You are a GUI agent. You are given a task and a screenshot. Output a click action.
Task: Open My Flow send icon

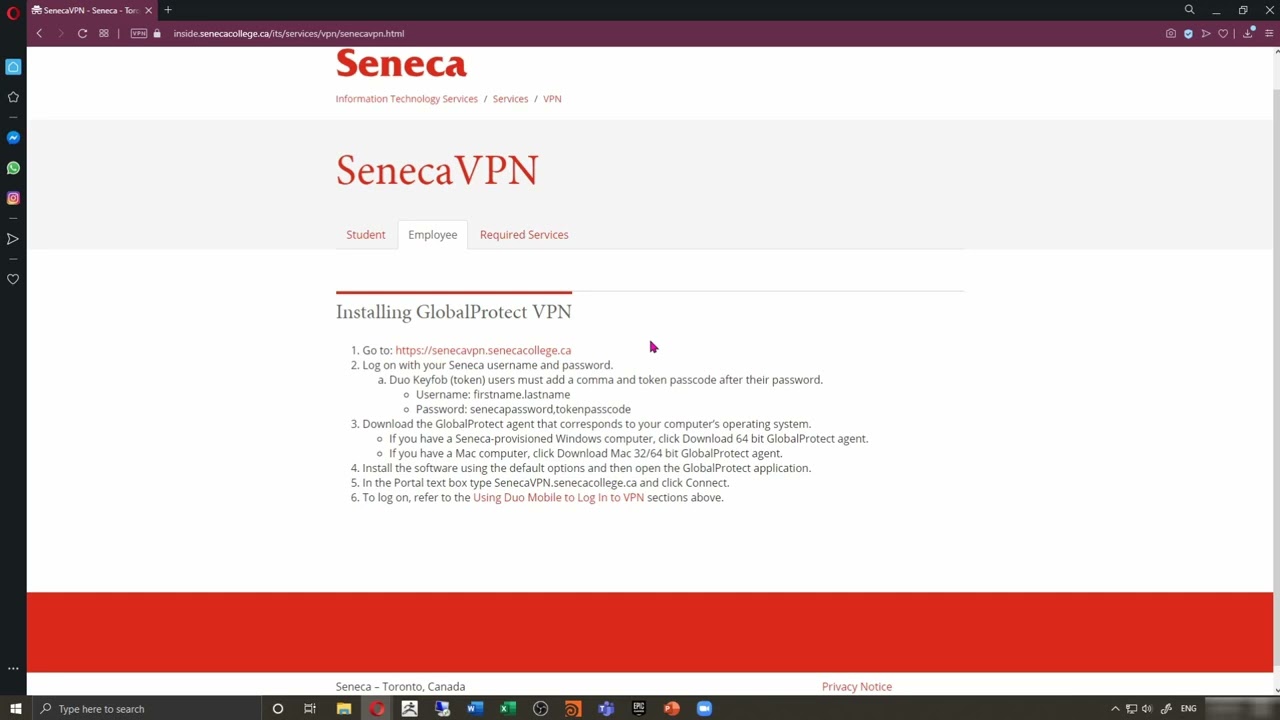tap(1205, 33)
